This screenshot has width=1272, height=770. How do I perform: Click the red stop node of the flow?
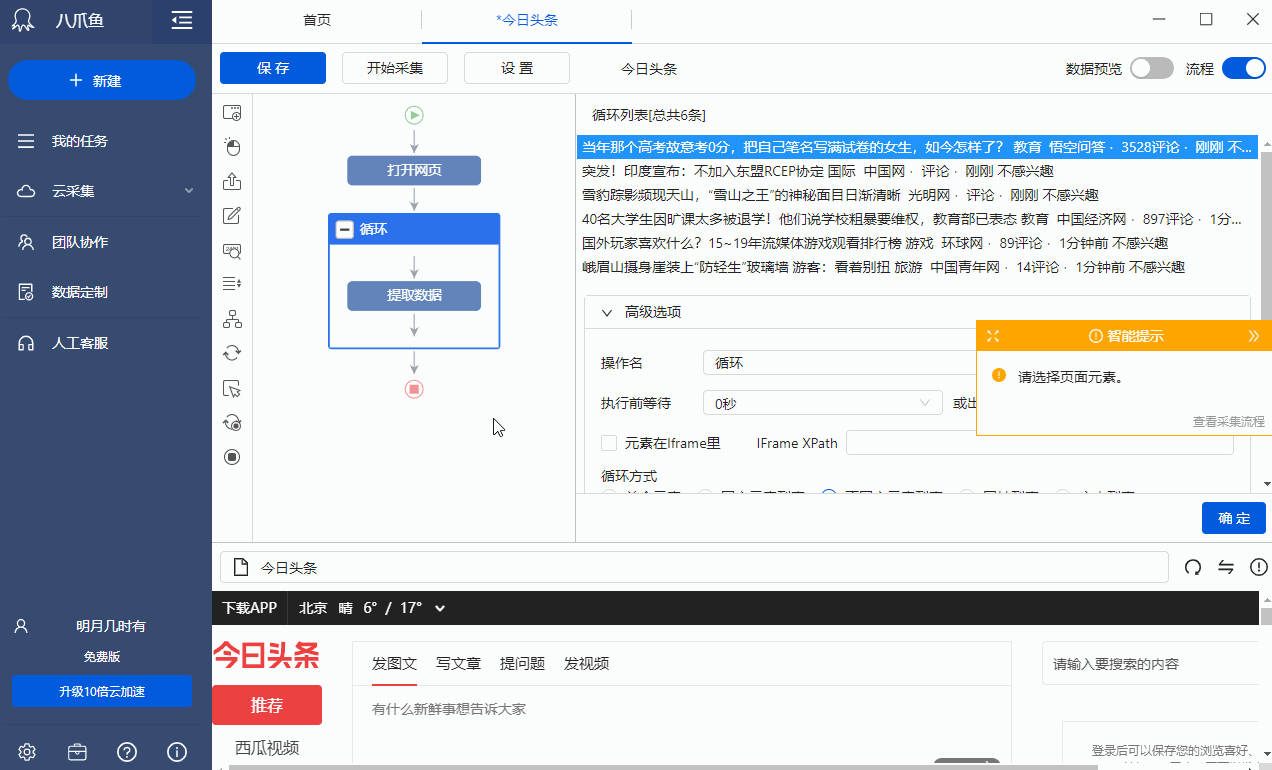pos(414,389)
